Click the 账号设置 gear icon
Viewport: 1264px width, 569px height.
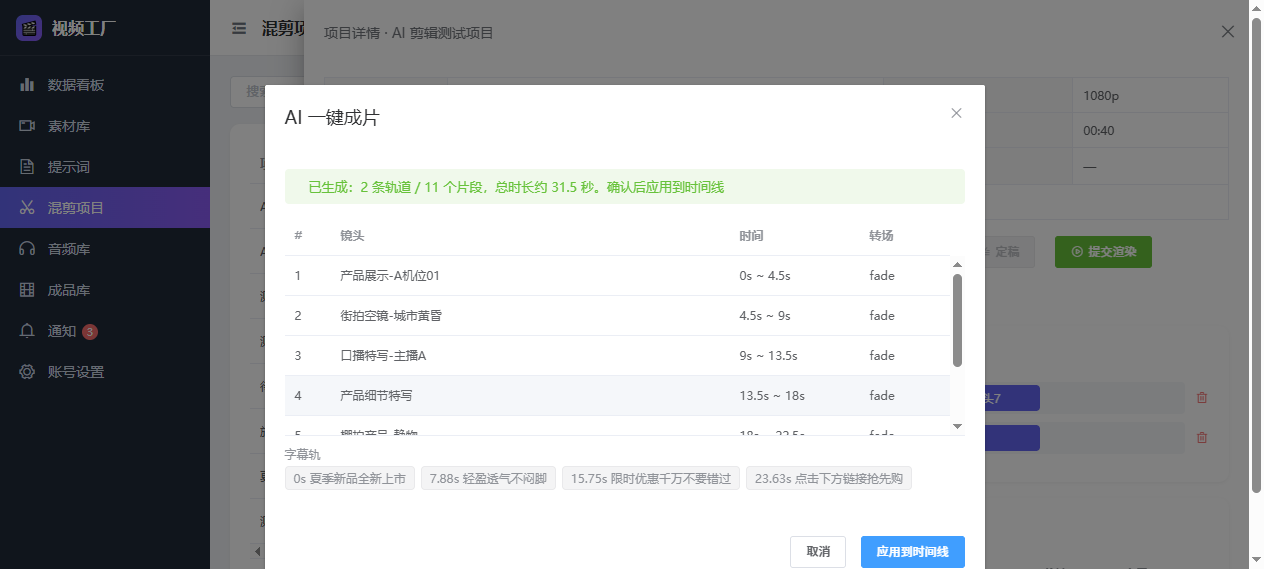point(27,372)
